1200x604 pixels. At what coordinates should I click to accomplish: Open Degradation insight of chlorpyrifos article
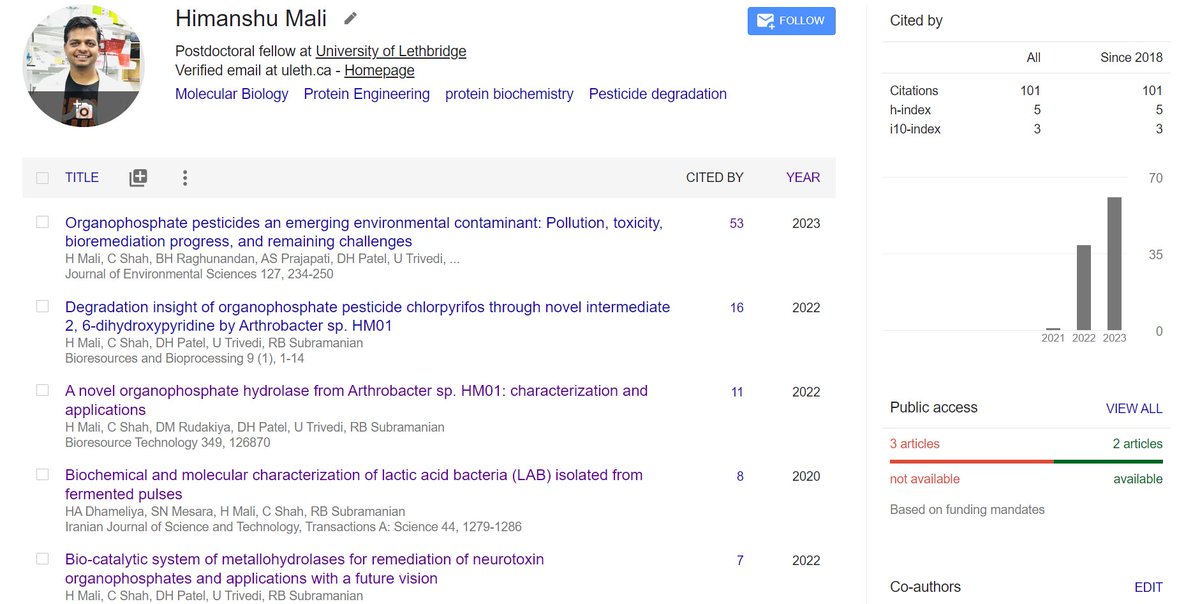367,316
